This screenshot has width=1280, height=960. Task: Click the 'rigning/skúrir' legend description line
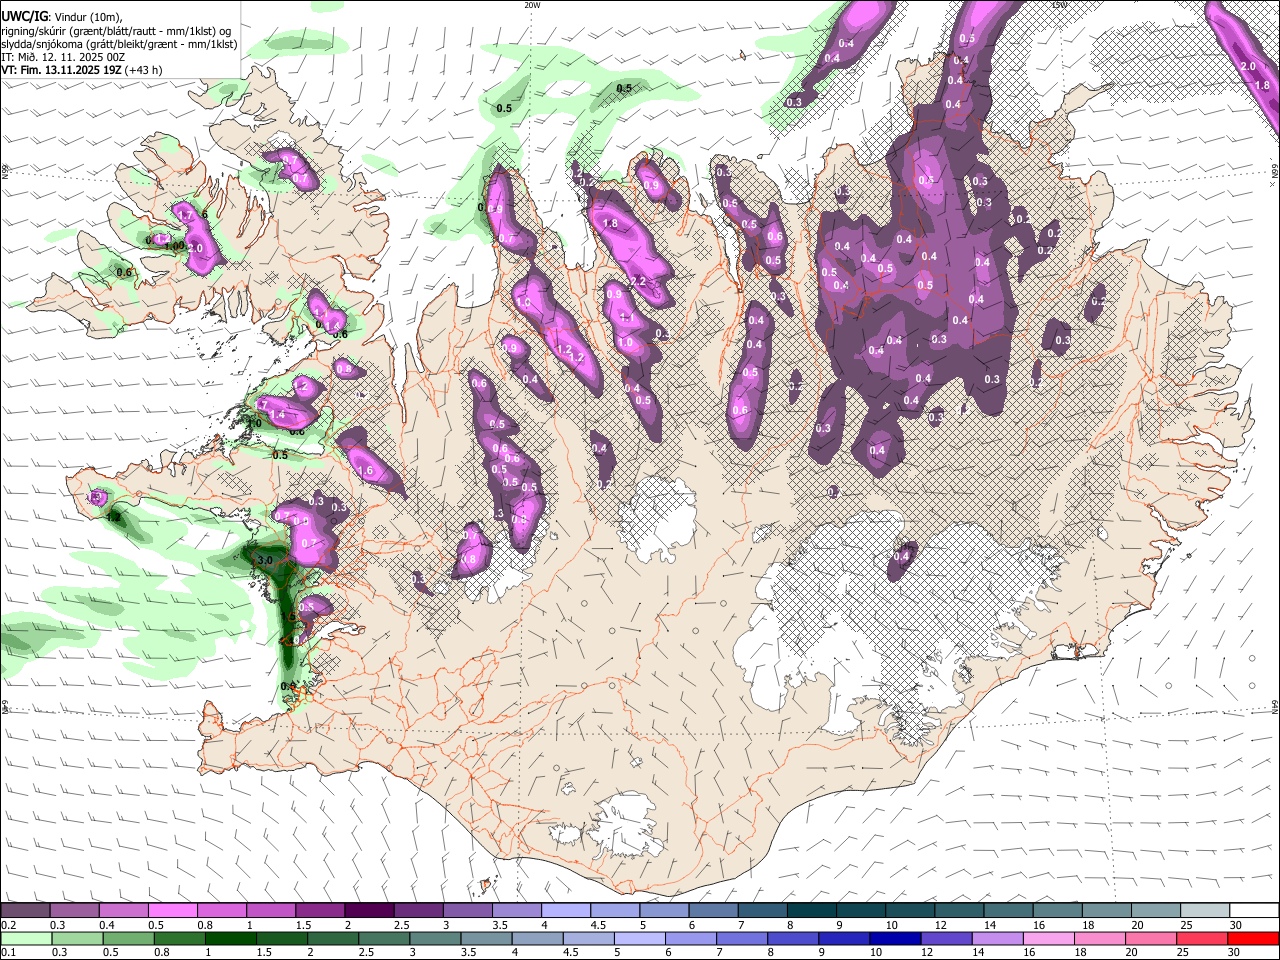(x=116, y=30)
